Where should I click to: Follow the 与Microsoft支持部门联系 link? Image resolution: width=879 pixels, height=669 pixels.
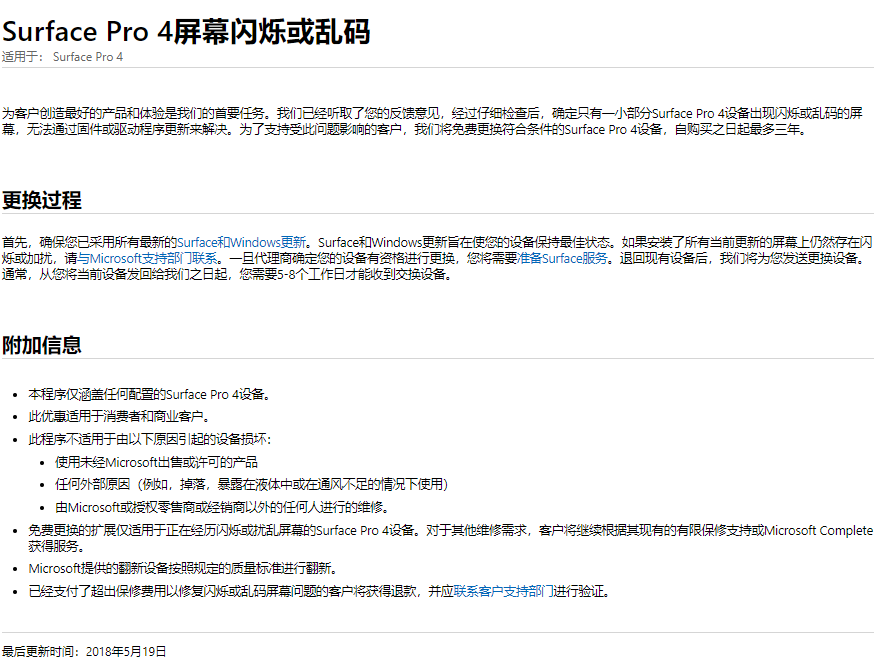click(x=147, y=258)
